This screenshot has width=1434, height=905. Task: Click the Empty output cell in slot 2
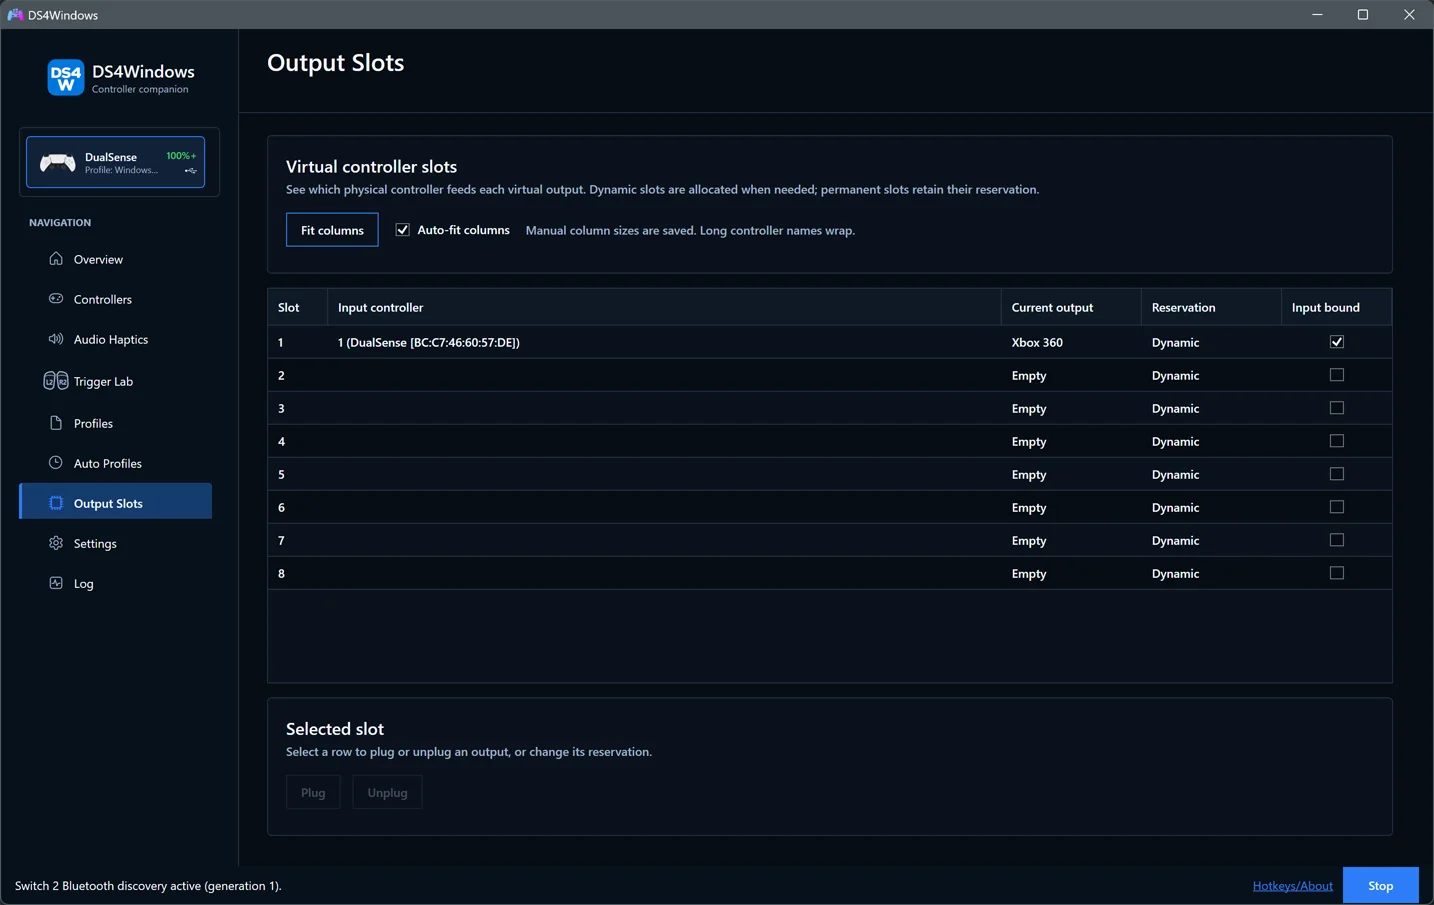pos(1071,375)
